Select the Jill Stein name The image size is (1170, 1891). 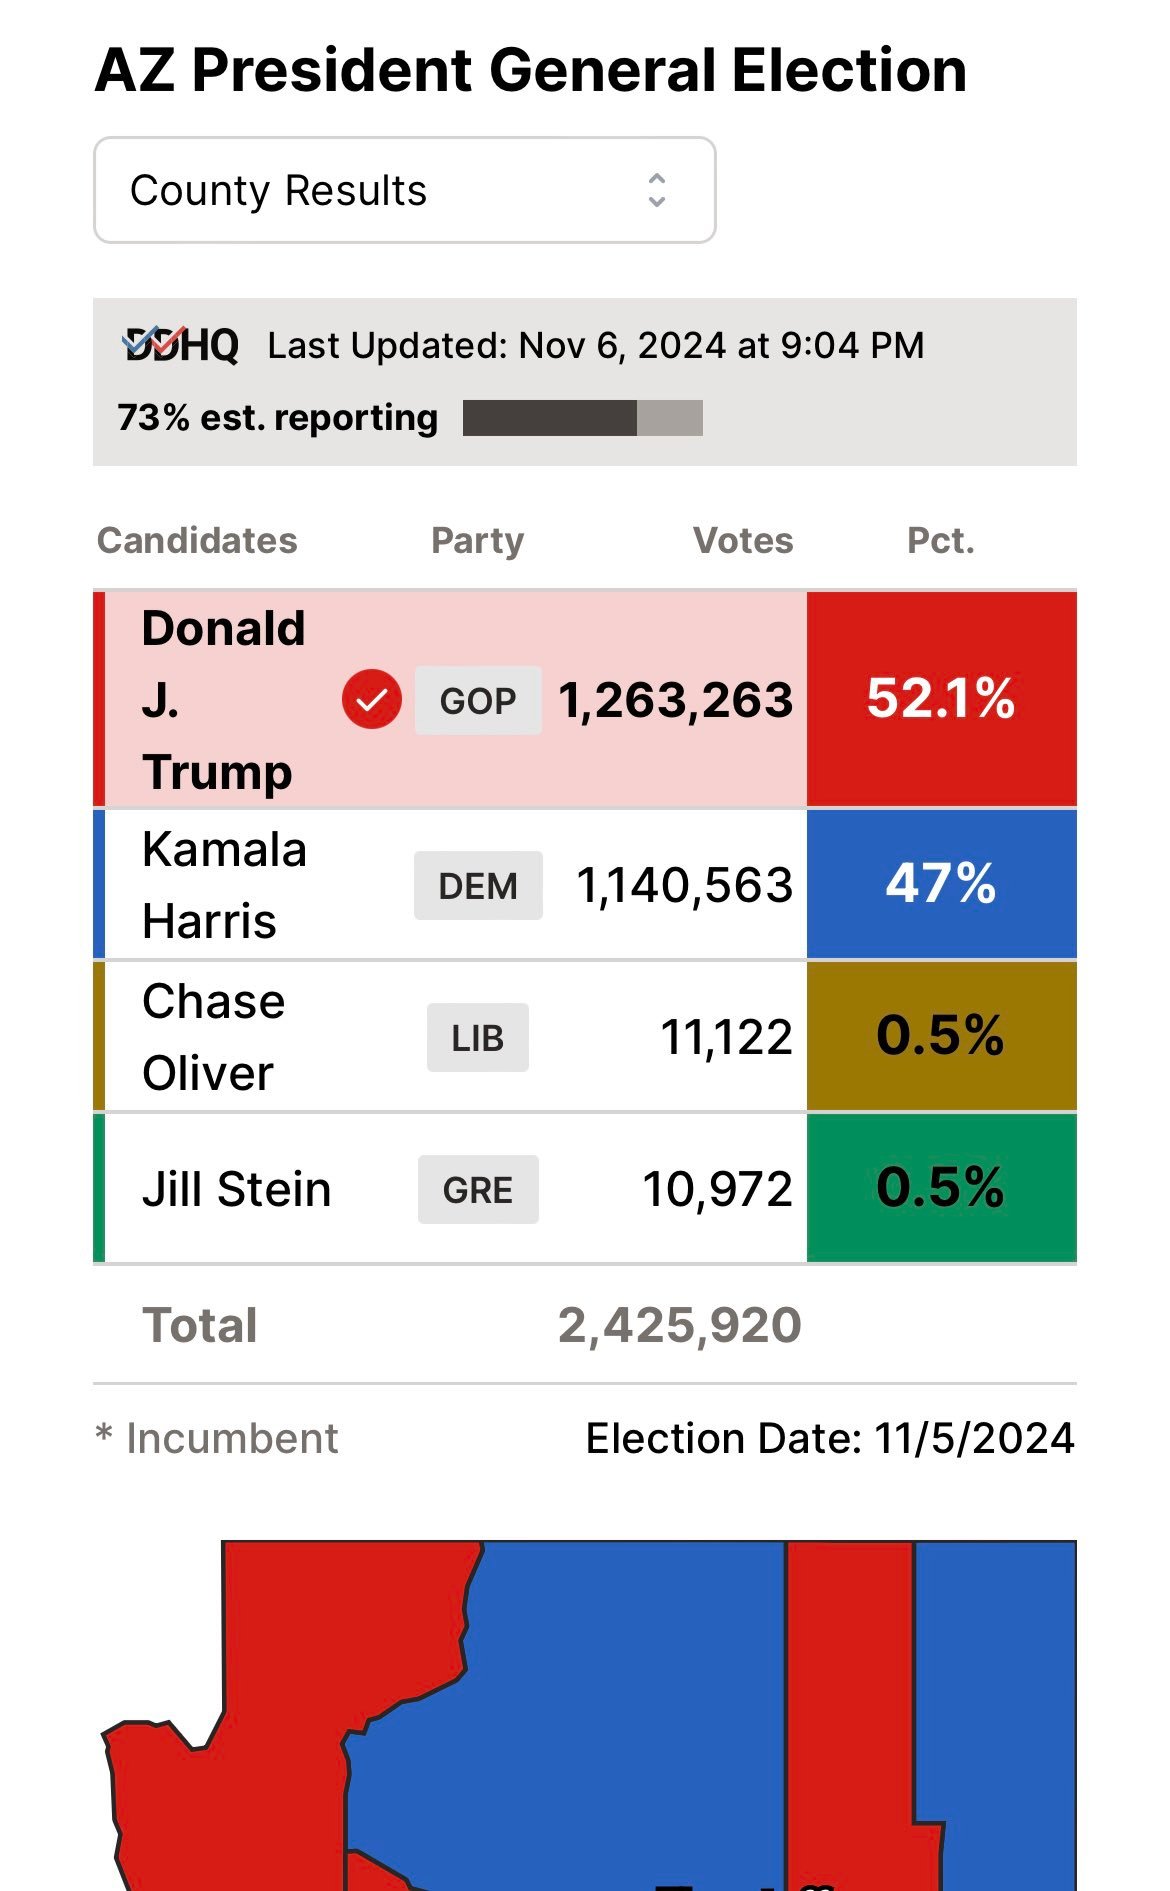point(236,1190)
